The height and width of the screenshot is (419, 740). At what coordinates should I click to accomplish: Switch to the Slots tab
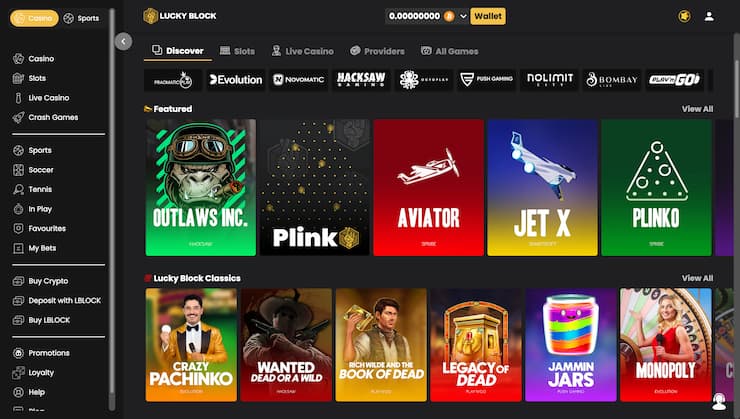[x=237, y=51]
